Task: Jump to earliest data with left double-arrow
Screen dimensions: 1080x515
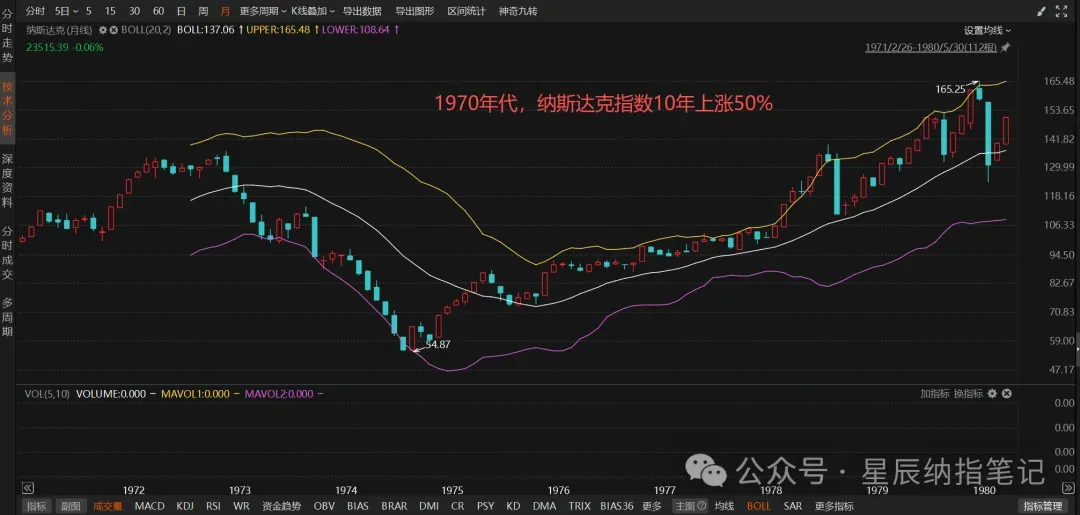Action: click(x=28, y=488)
